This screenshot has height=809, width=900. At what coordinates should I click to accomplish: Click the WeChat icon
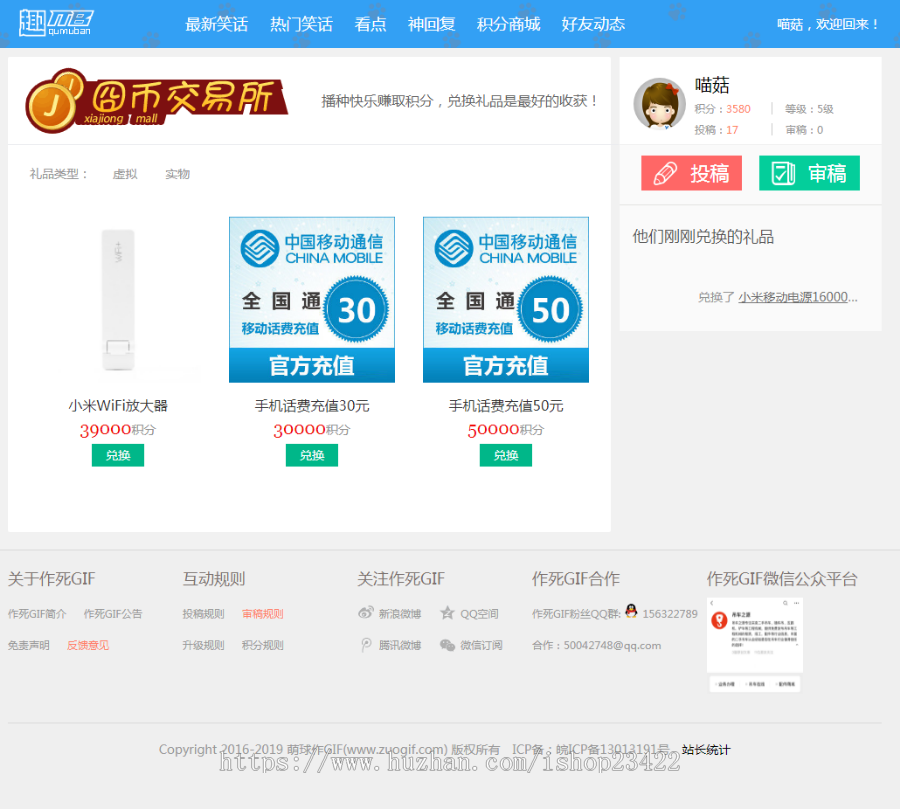coord(447,645)
